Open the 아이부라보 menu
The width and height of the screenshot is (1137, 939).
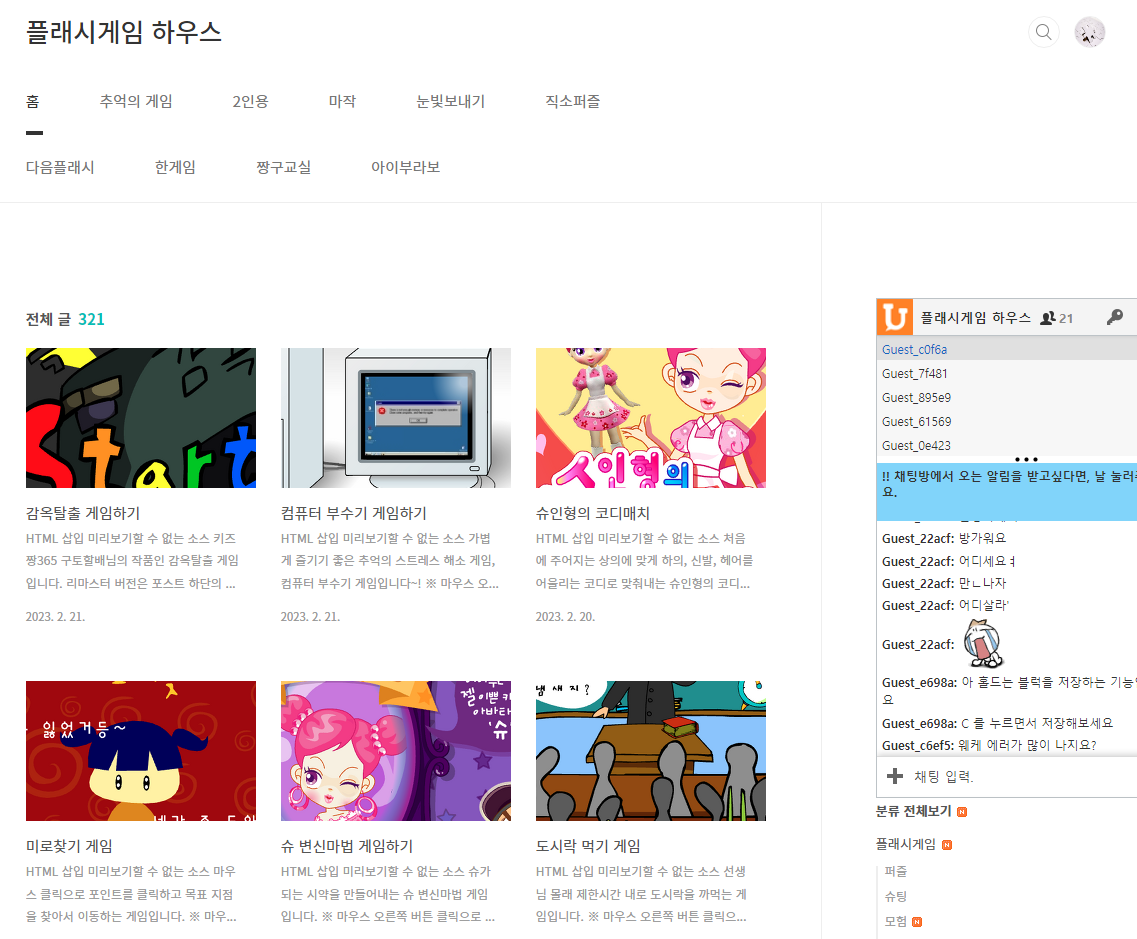[x=405, y=167]
